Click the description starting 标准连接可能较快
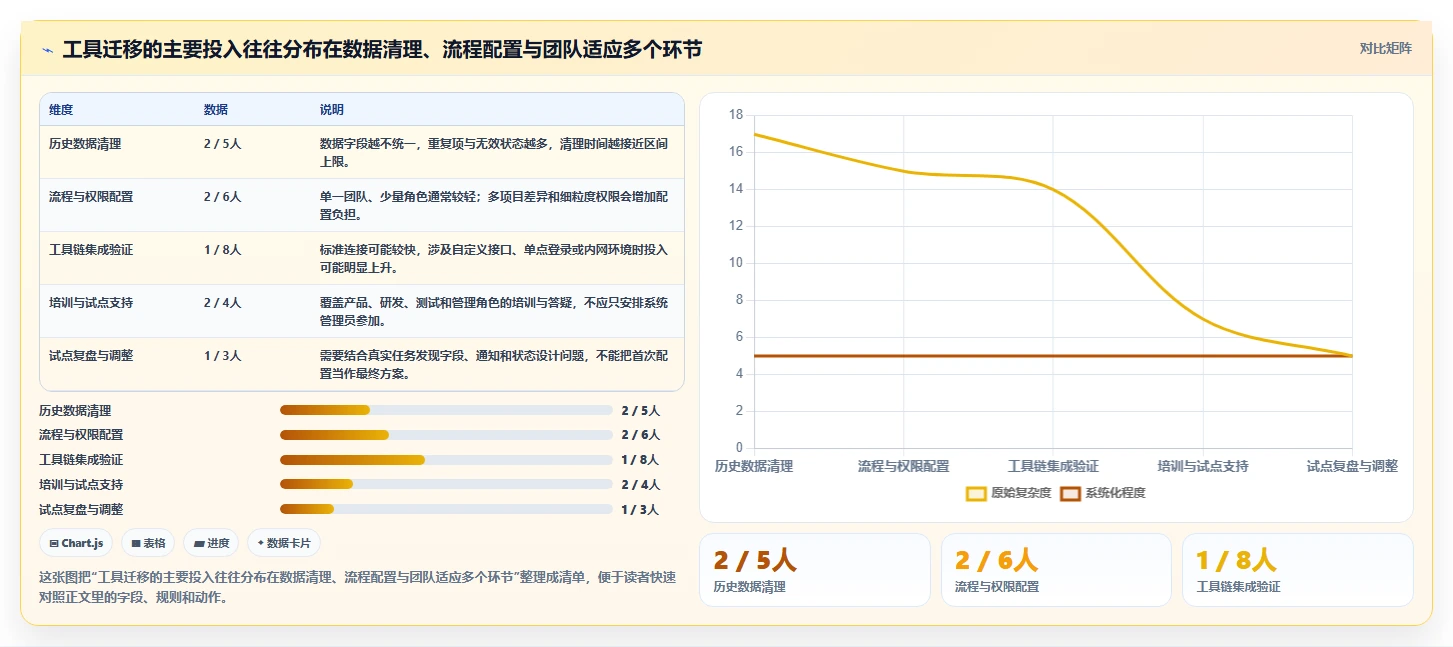The height and width of the screenshot is (647, 1453). click(494, 258)
